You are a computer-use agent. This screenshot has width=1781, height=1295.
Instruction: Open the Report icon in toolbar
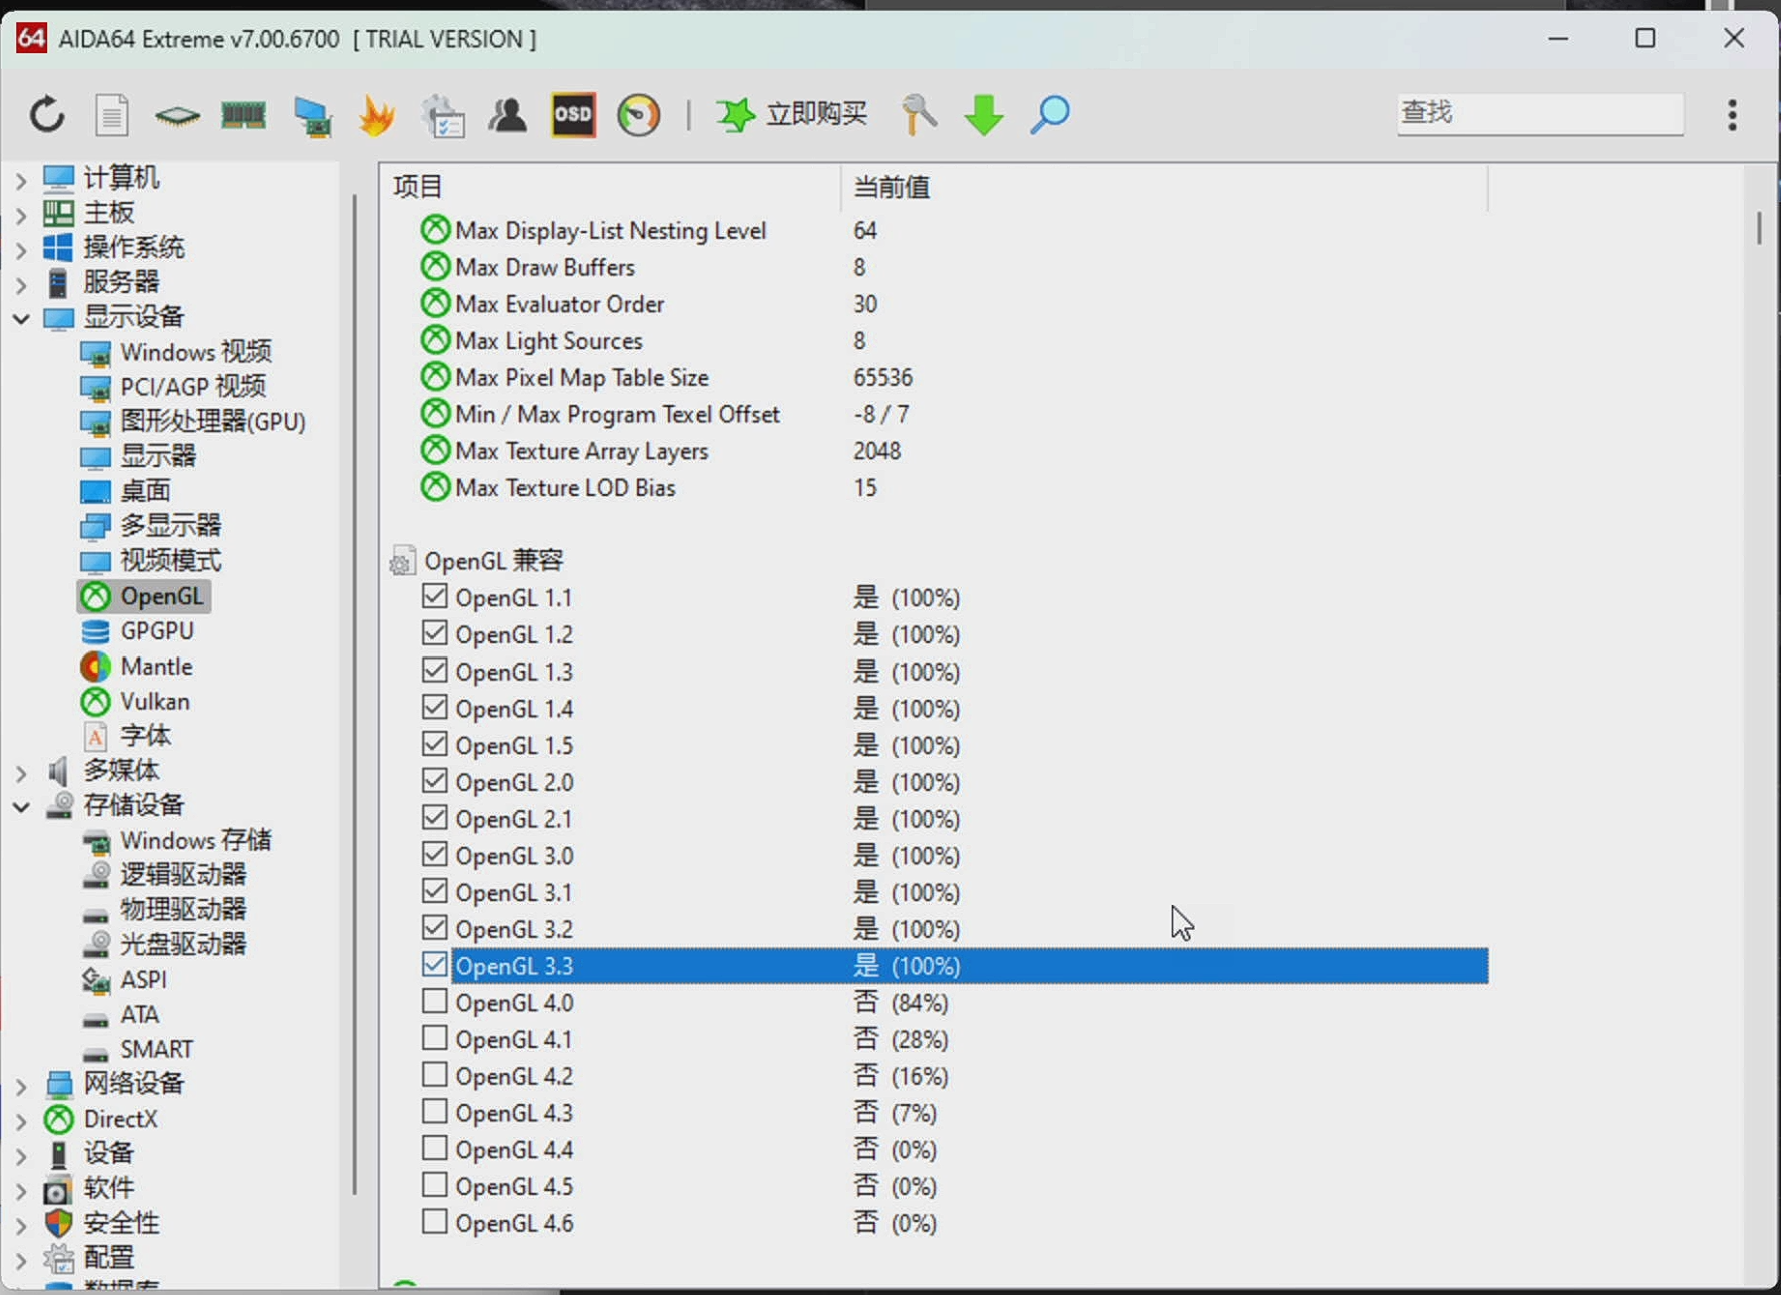tap(111, 115)
